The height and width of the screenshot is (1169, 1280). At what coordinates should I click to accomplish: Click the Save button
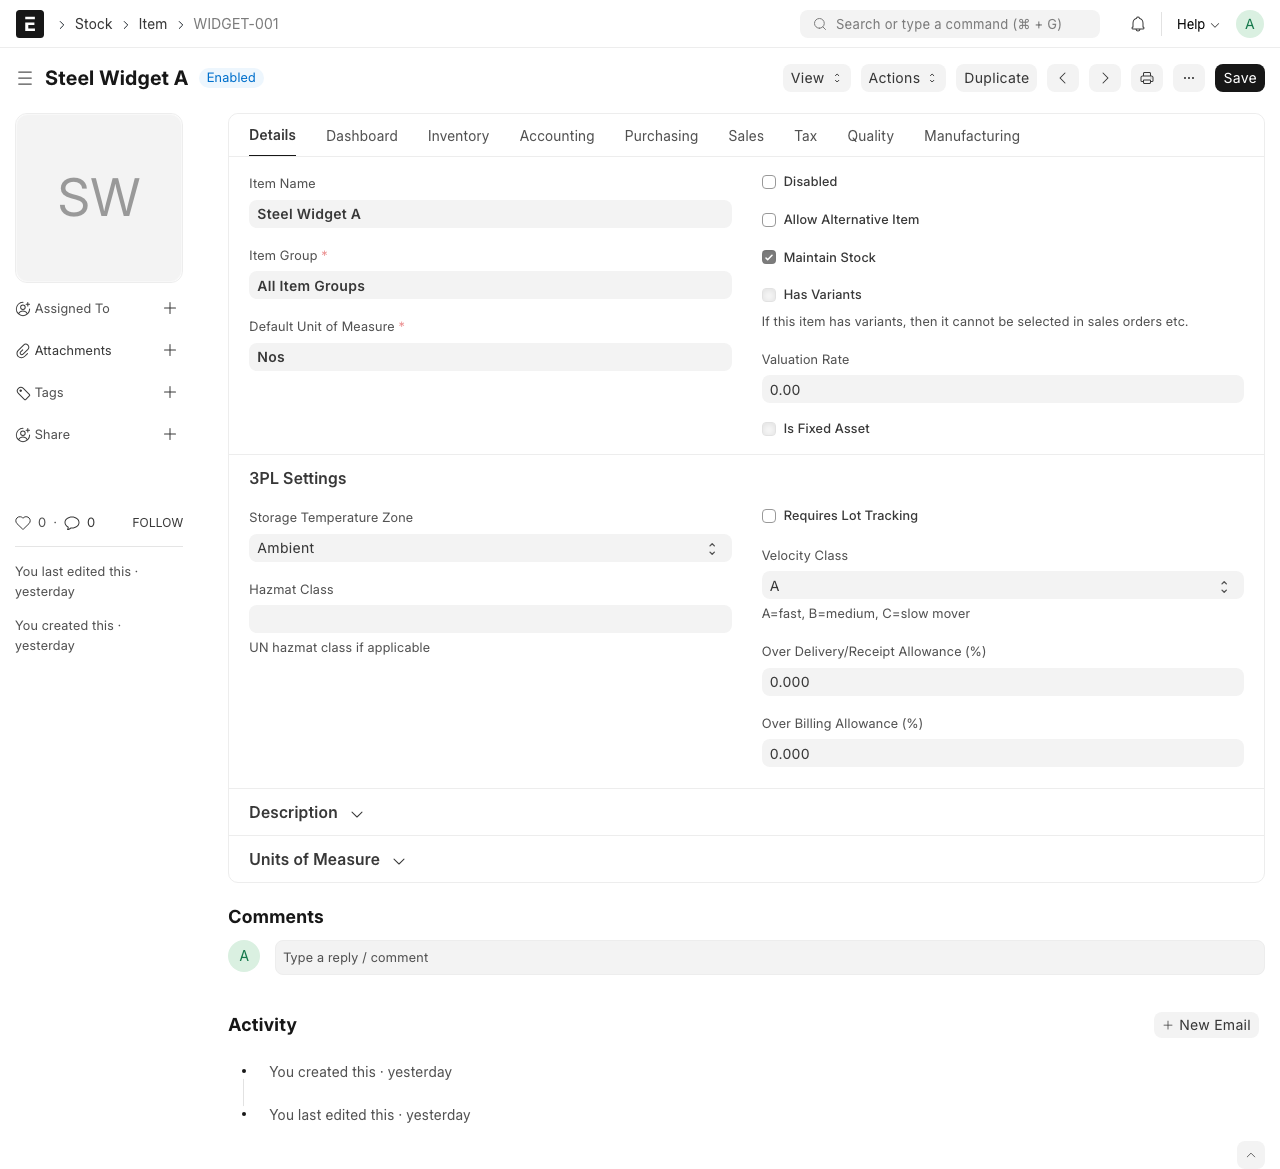pyautogui.click(x=1239, y=78)
